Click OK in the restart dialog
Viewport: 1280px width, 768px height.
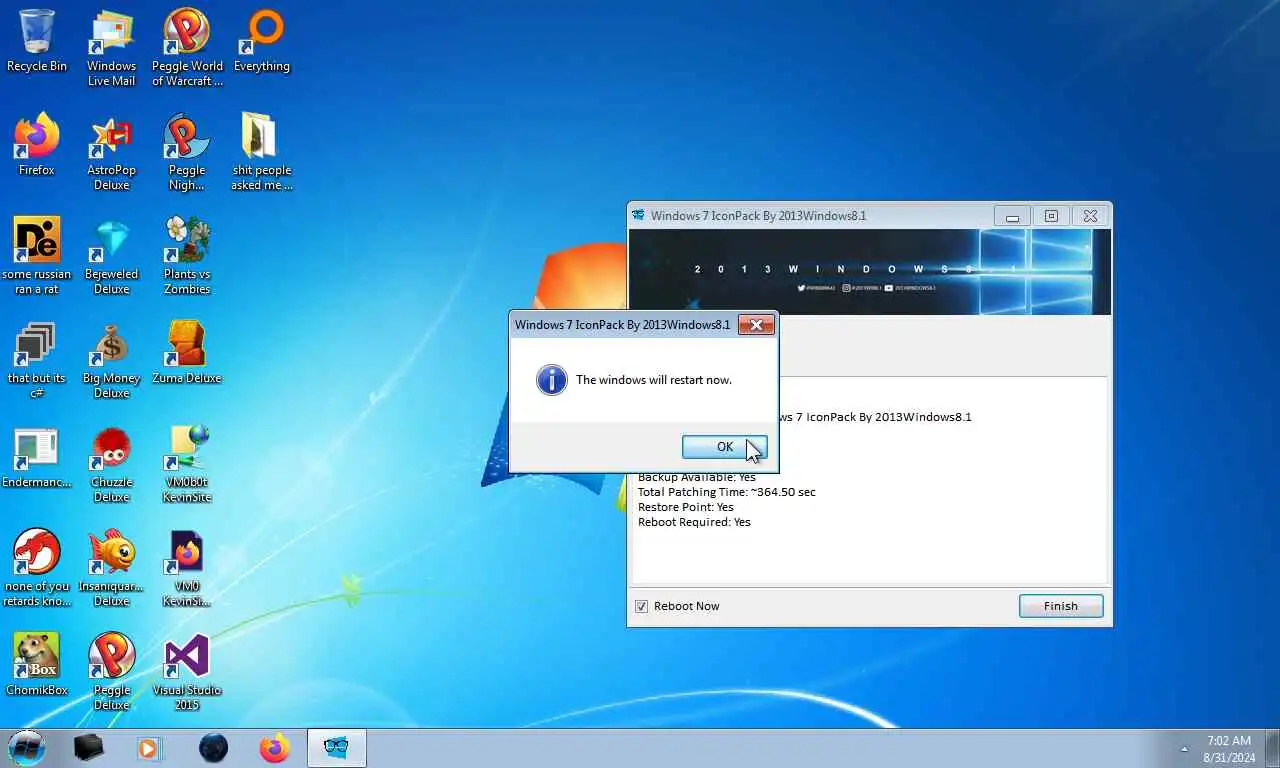pyautogui.click(x=724, y=447)
